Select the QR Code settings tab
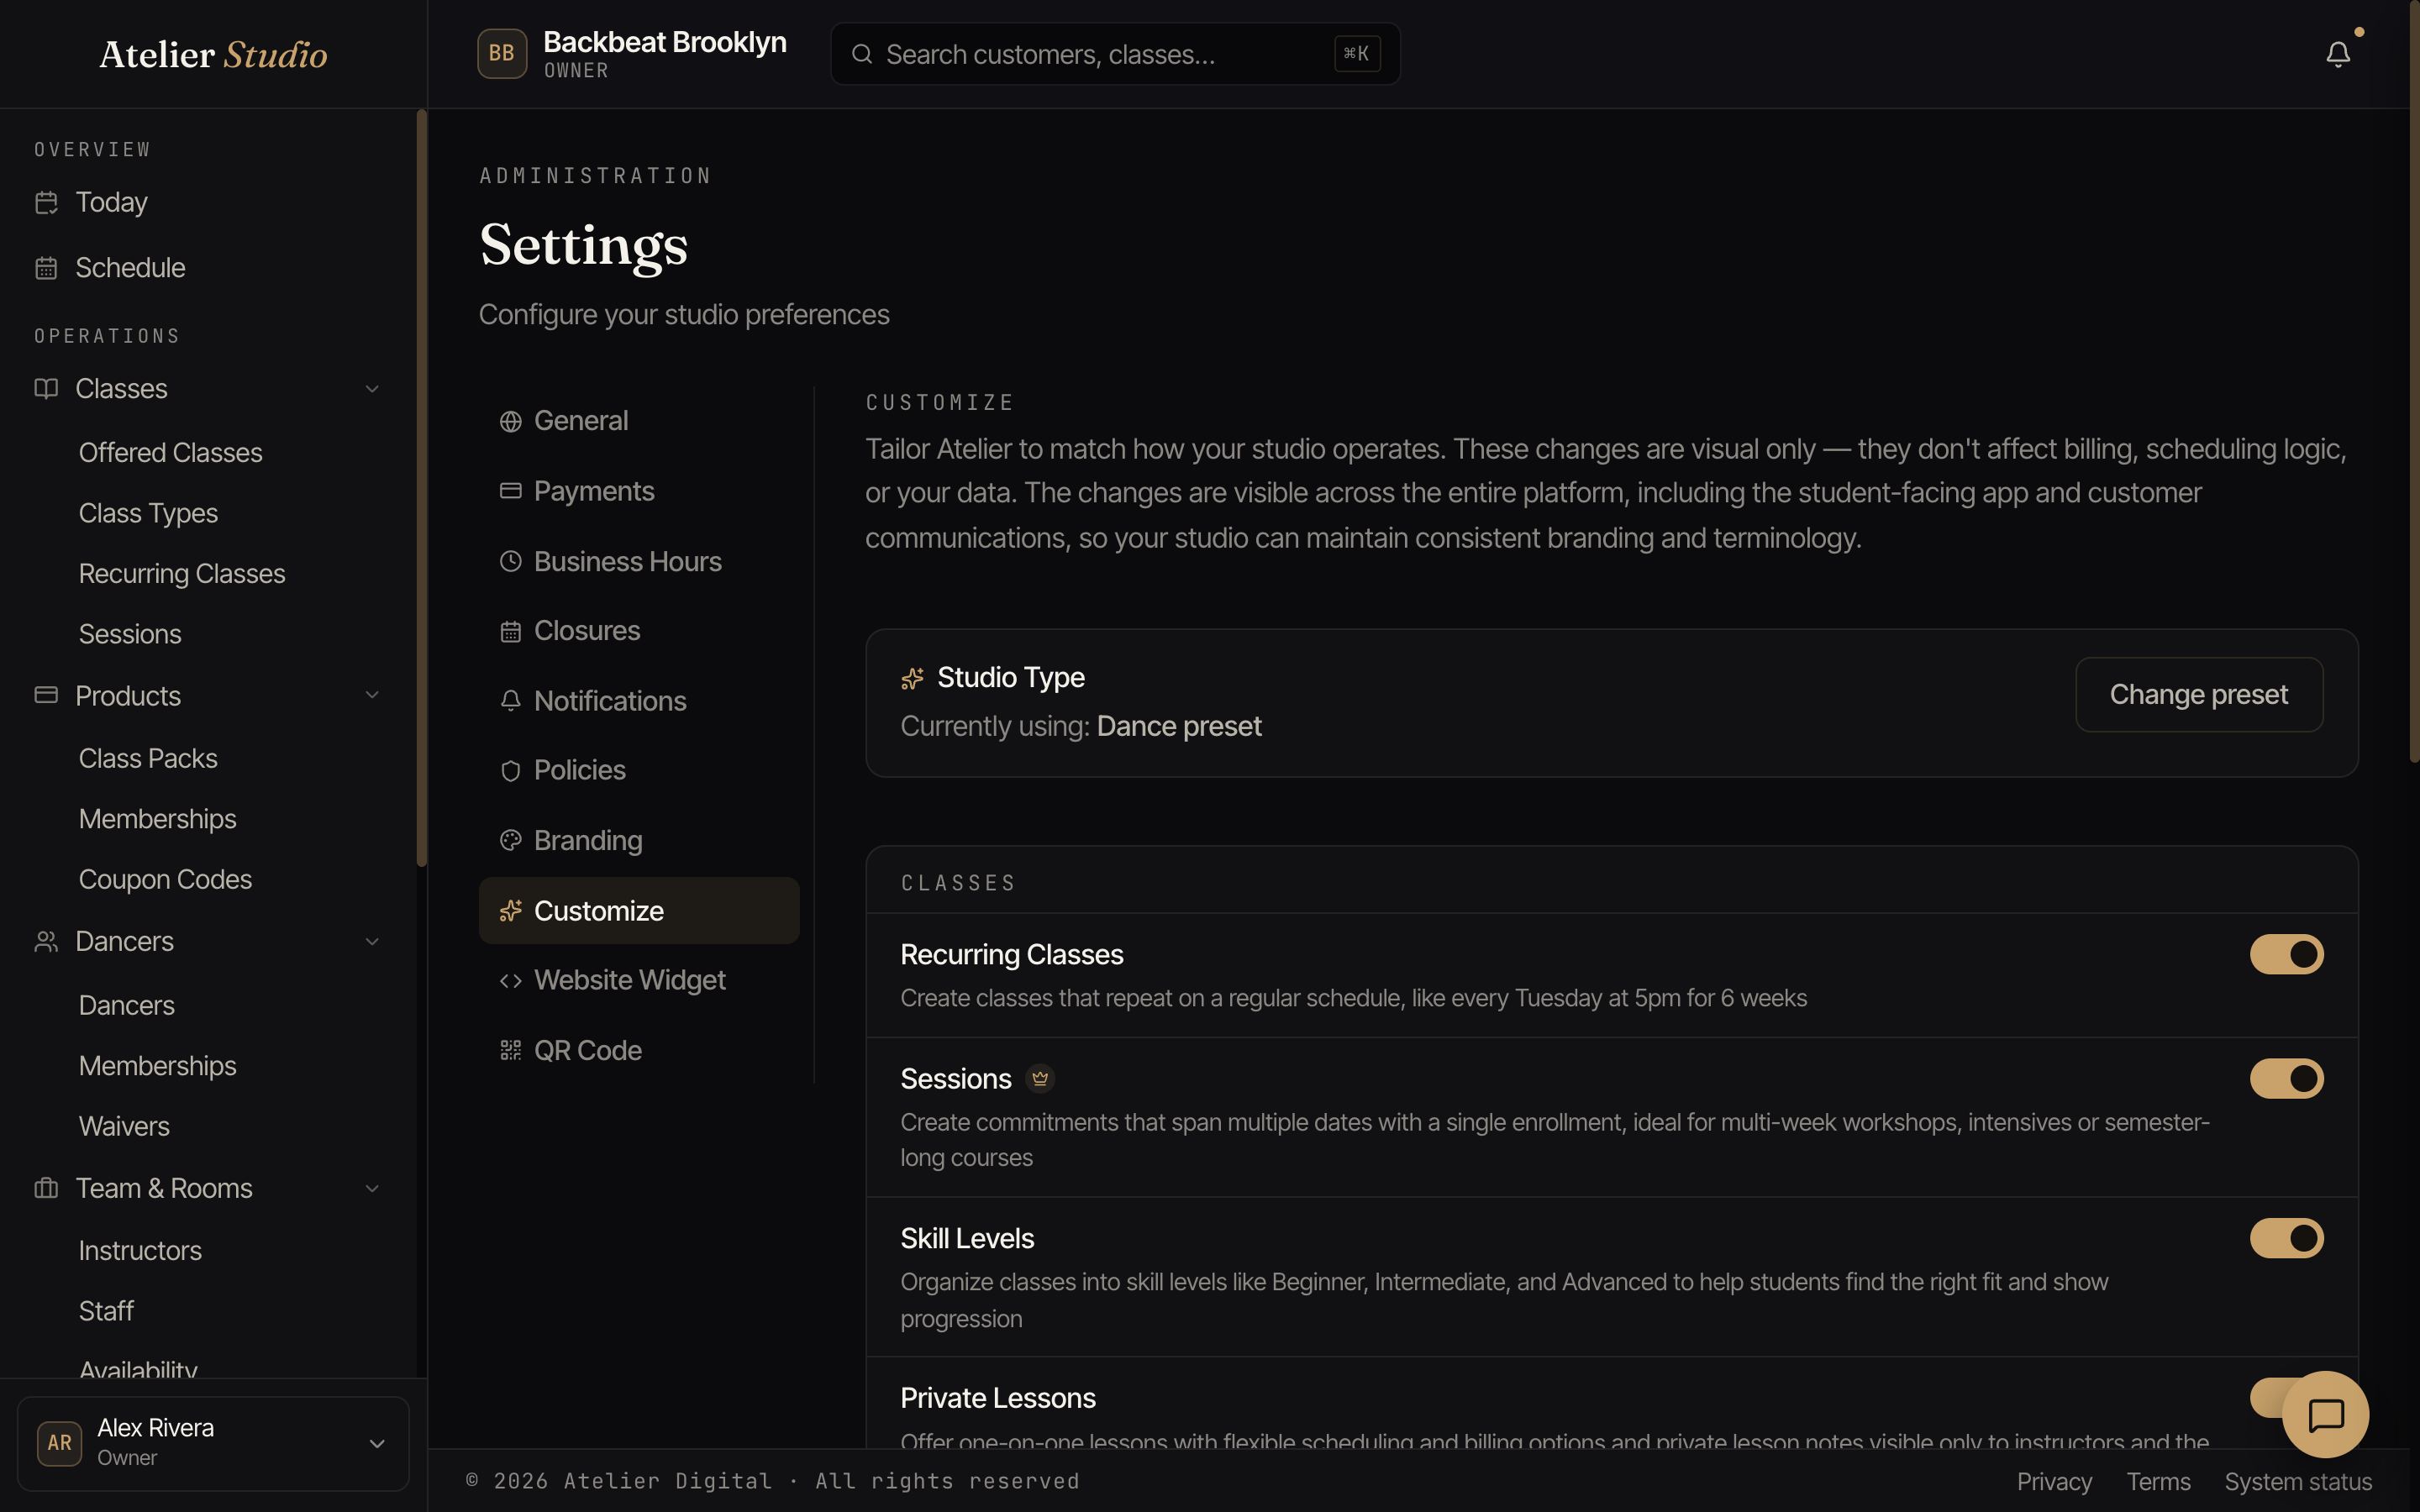This screenshot has width=2420, height=1512. (x=639, y=1050)
